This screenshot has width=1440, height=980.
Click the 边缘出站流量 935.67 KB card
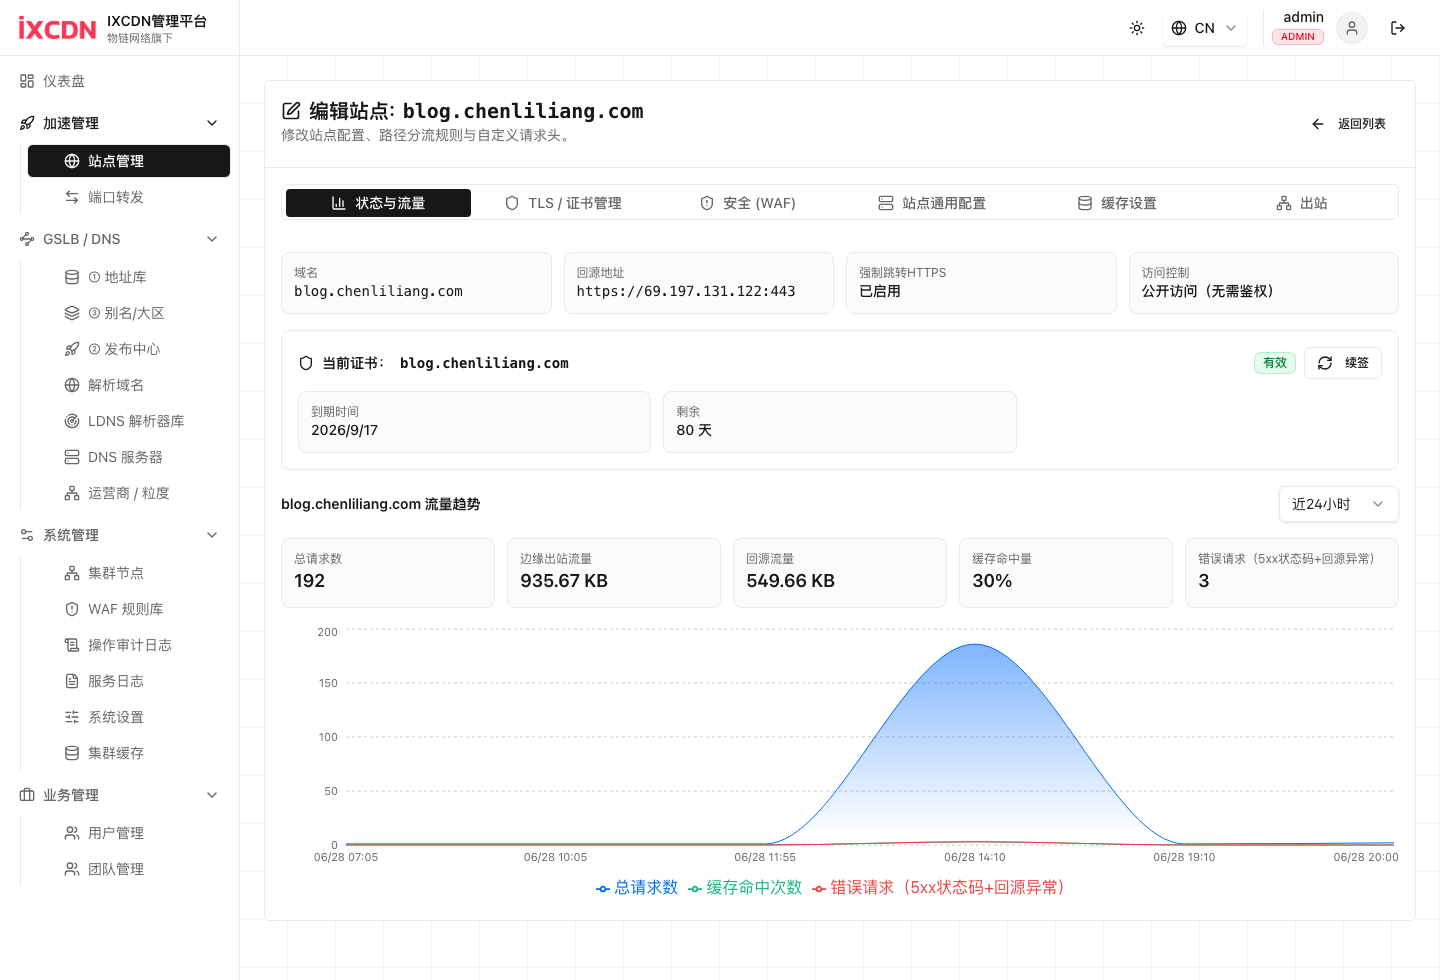(614, 573)
